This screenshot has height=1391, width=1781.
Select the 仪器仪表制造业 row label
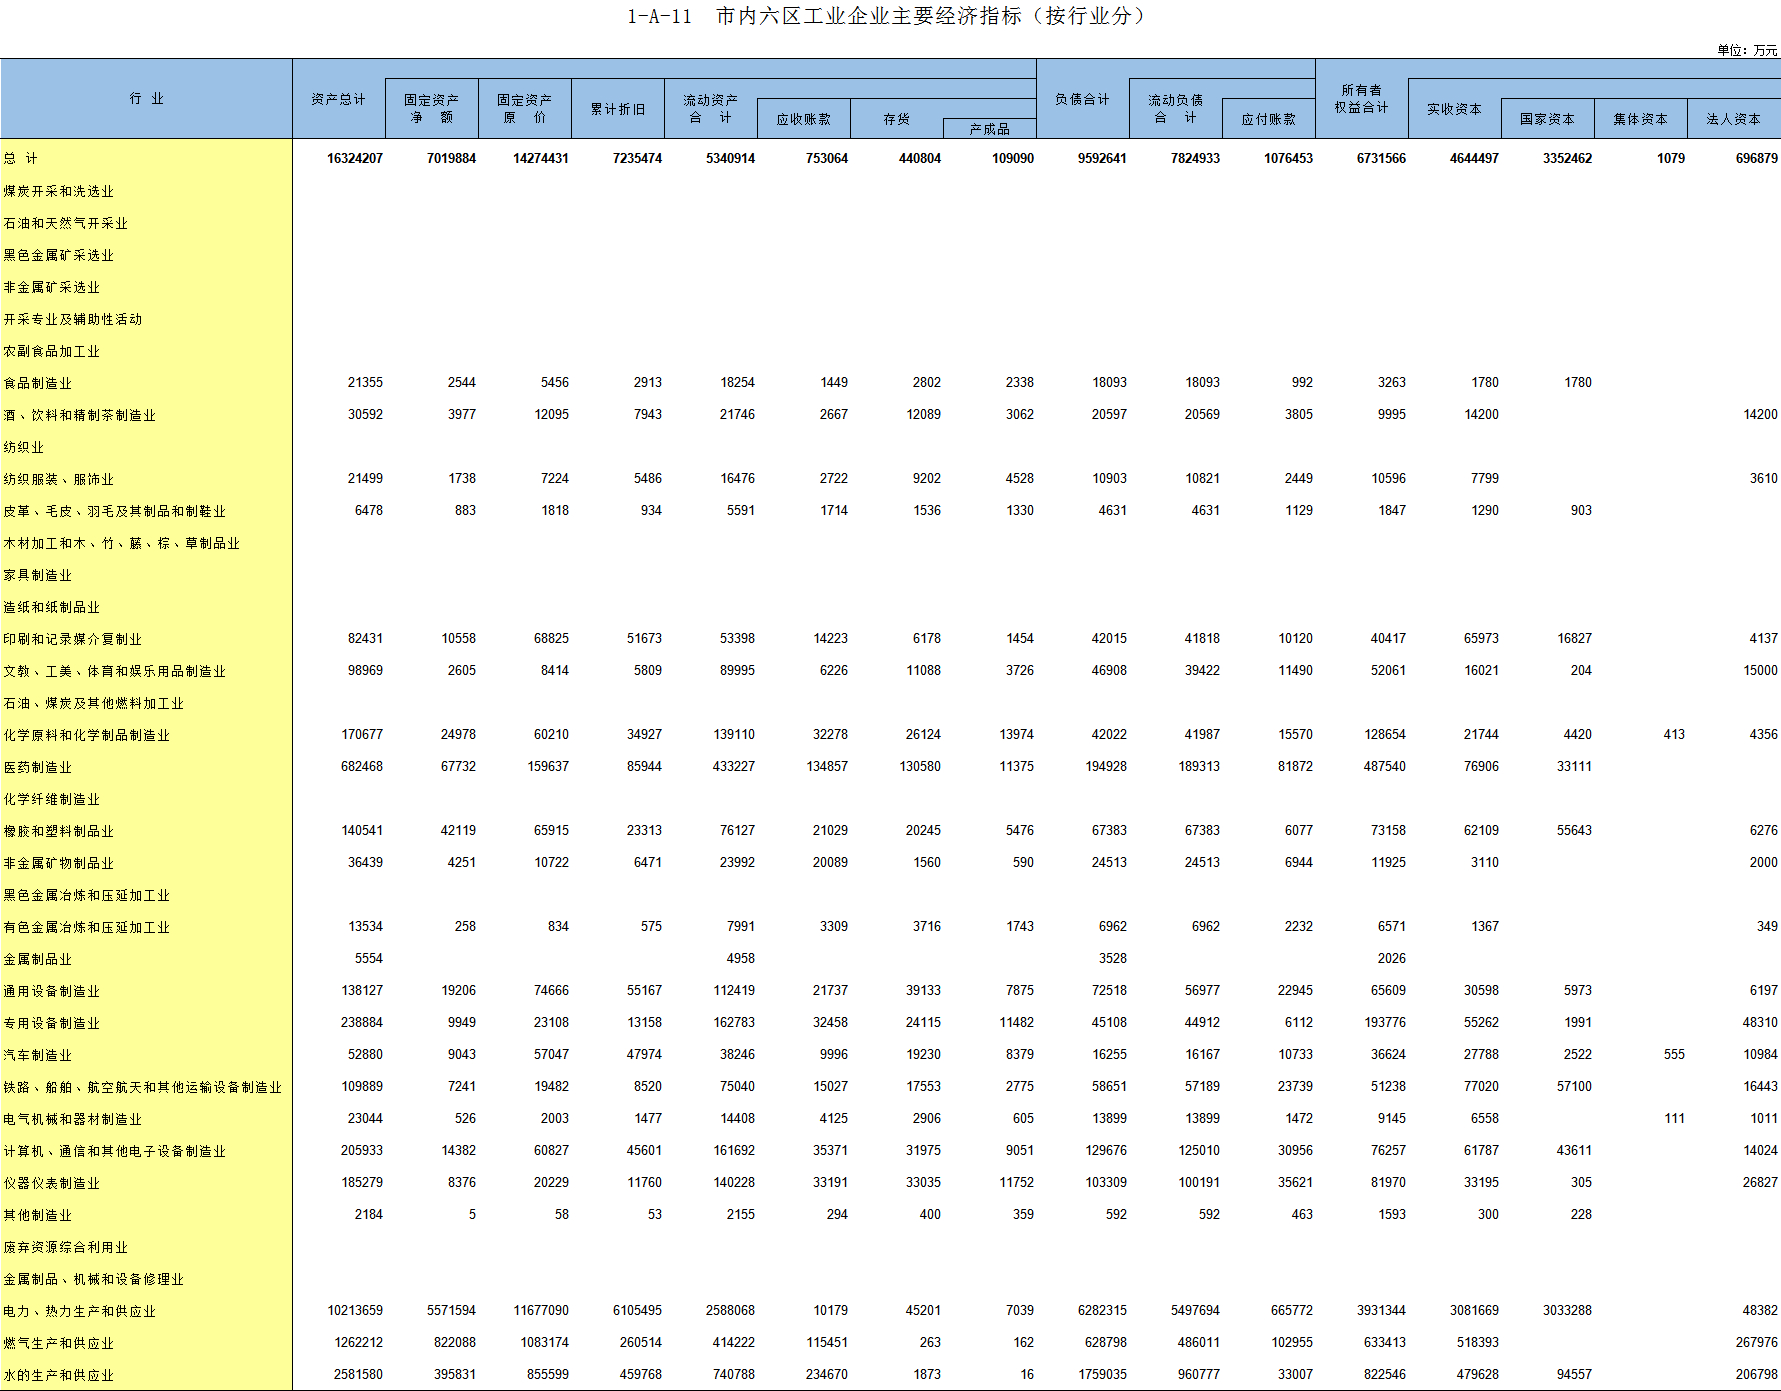(x=51, y=1183)
